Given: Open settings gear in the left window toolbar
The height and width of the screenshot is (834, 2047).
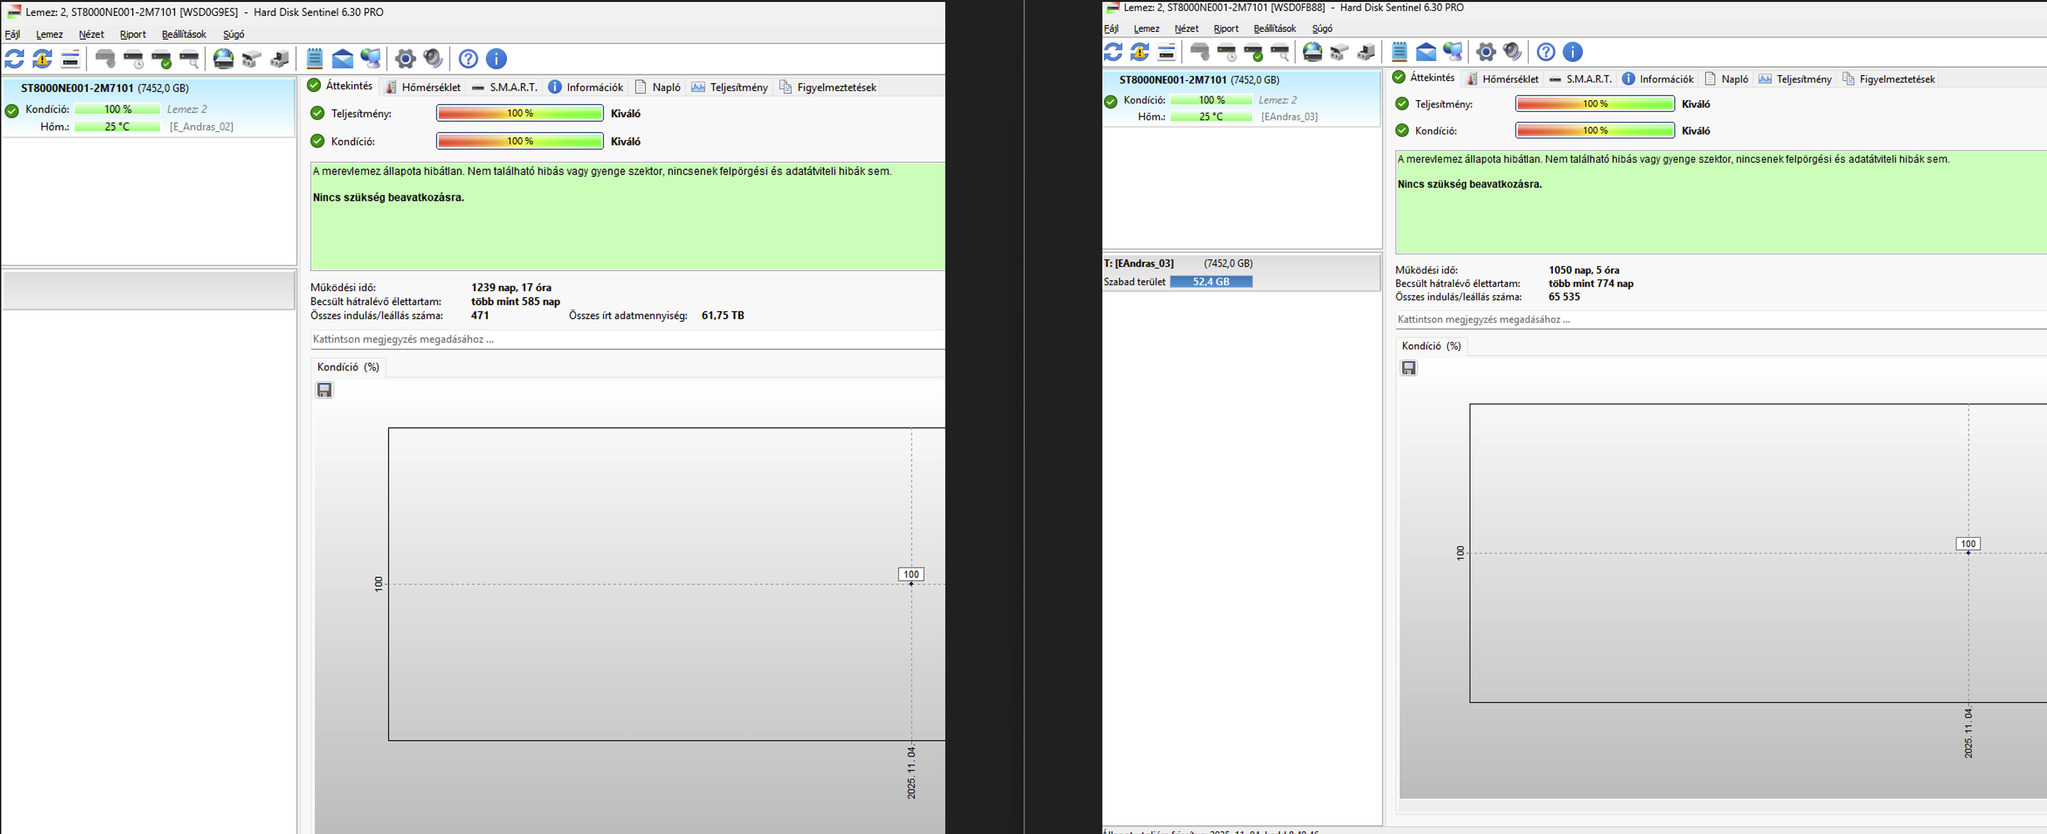Looking at the screenshot, I should point(405,59).
